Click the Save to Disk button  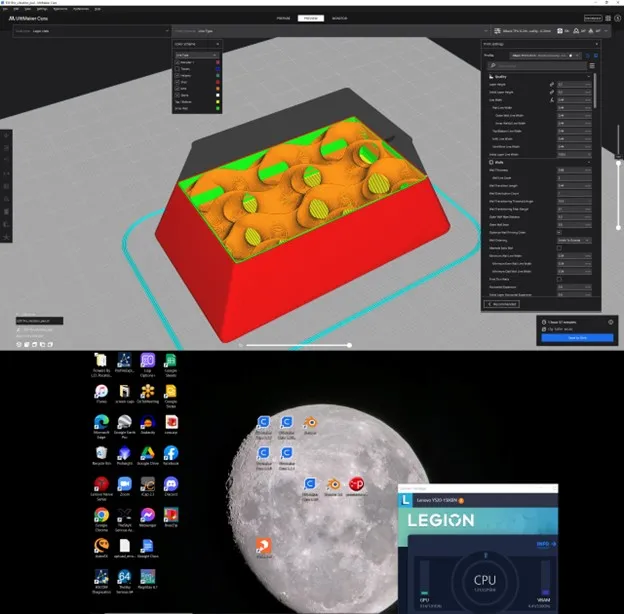point(577,338)
